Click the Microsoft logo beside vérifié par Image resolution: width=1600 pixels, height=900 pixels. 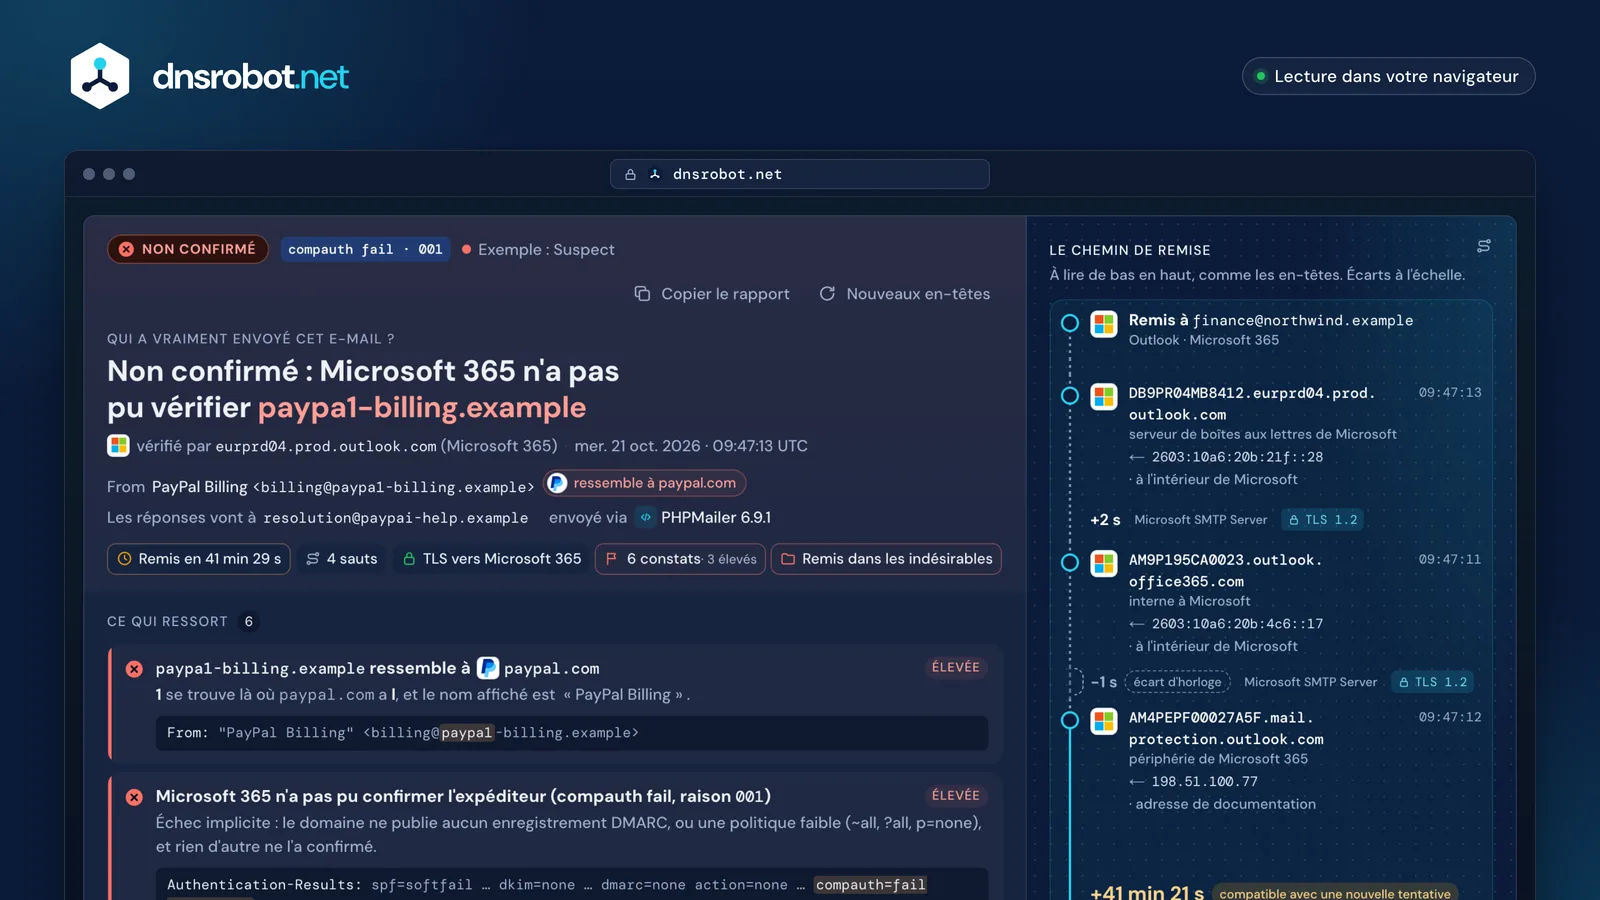click(x=118, y=446)
